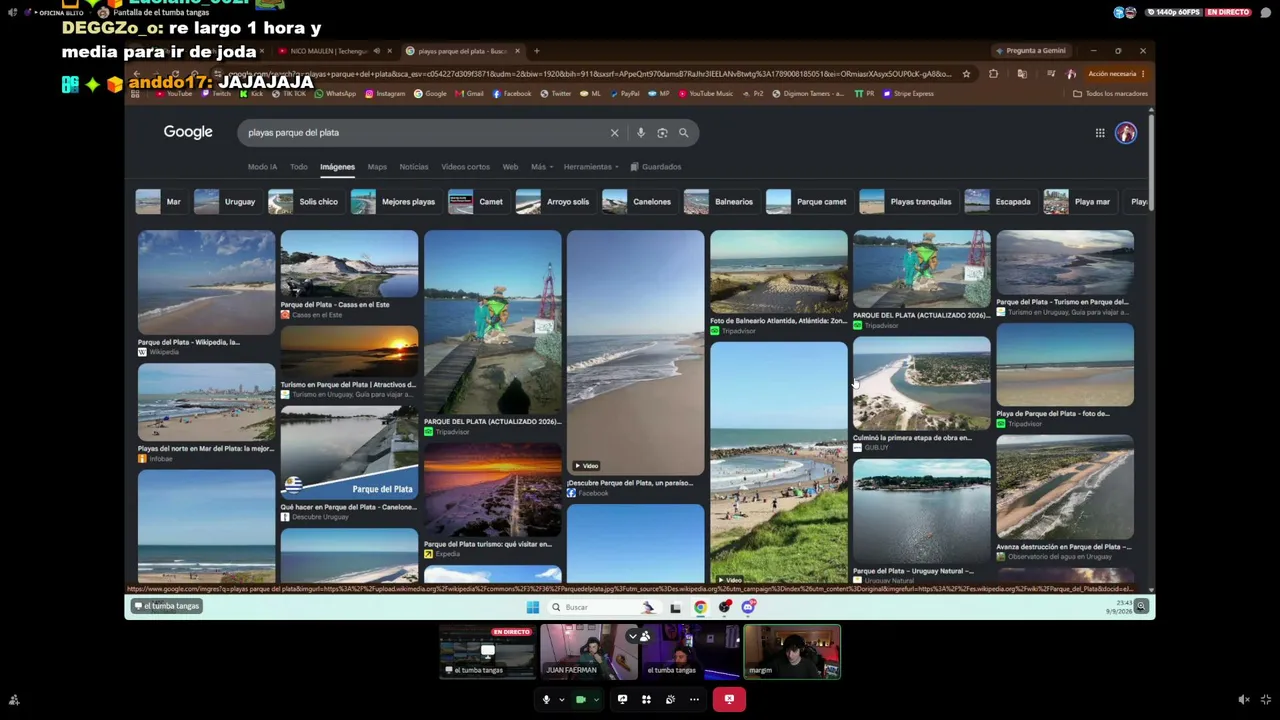Image resolution: width=1280 pixels, height=720 pixels.
Task: Open more options ellipsis in call controls
Action: 694,699
